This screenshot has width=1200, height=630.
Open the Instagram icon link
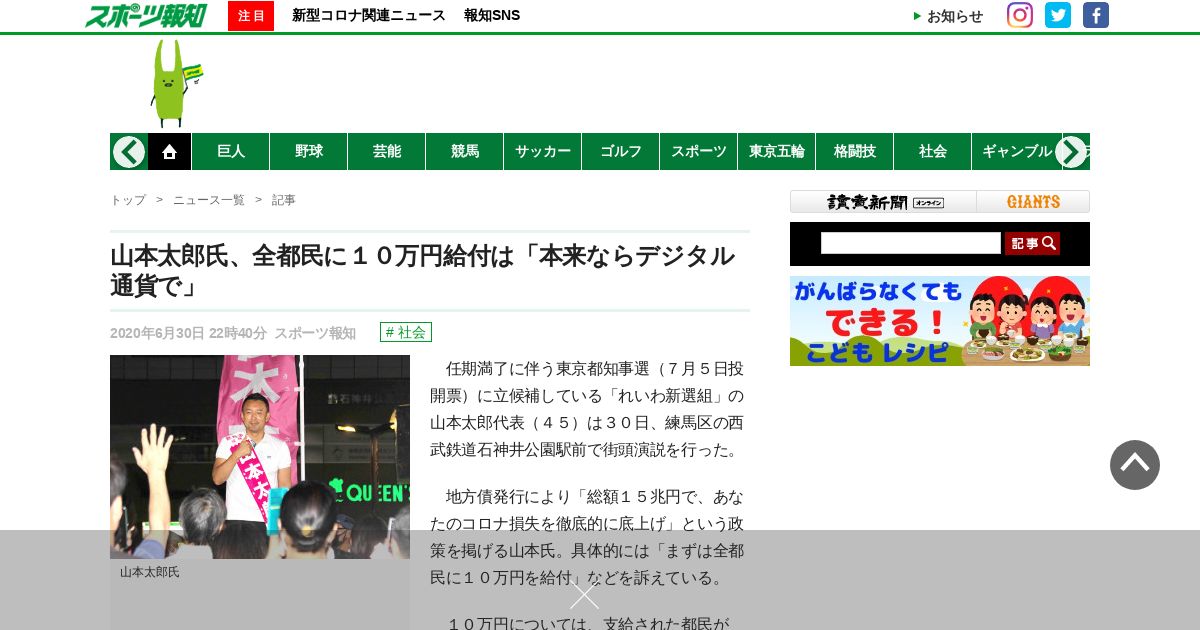[x=1020, y=15]
